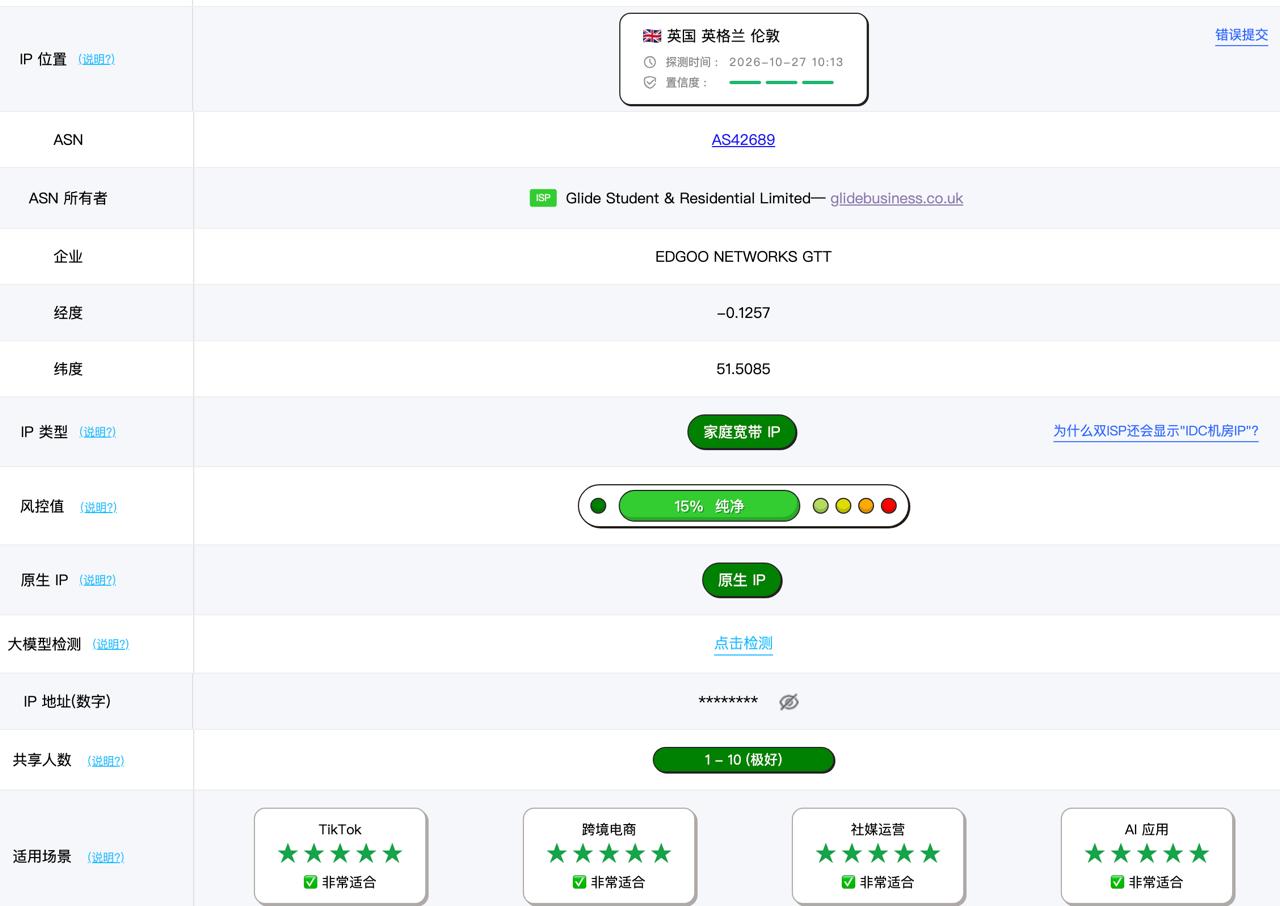Click the TikTok 非常适合 checkmark icon
Viewport: 1280px width, 906px height.
(x=310, y=882)
